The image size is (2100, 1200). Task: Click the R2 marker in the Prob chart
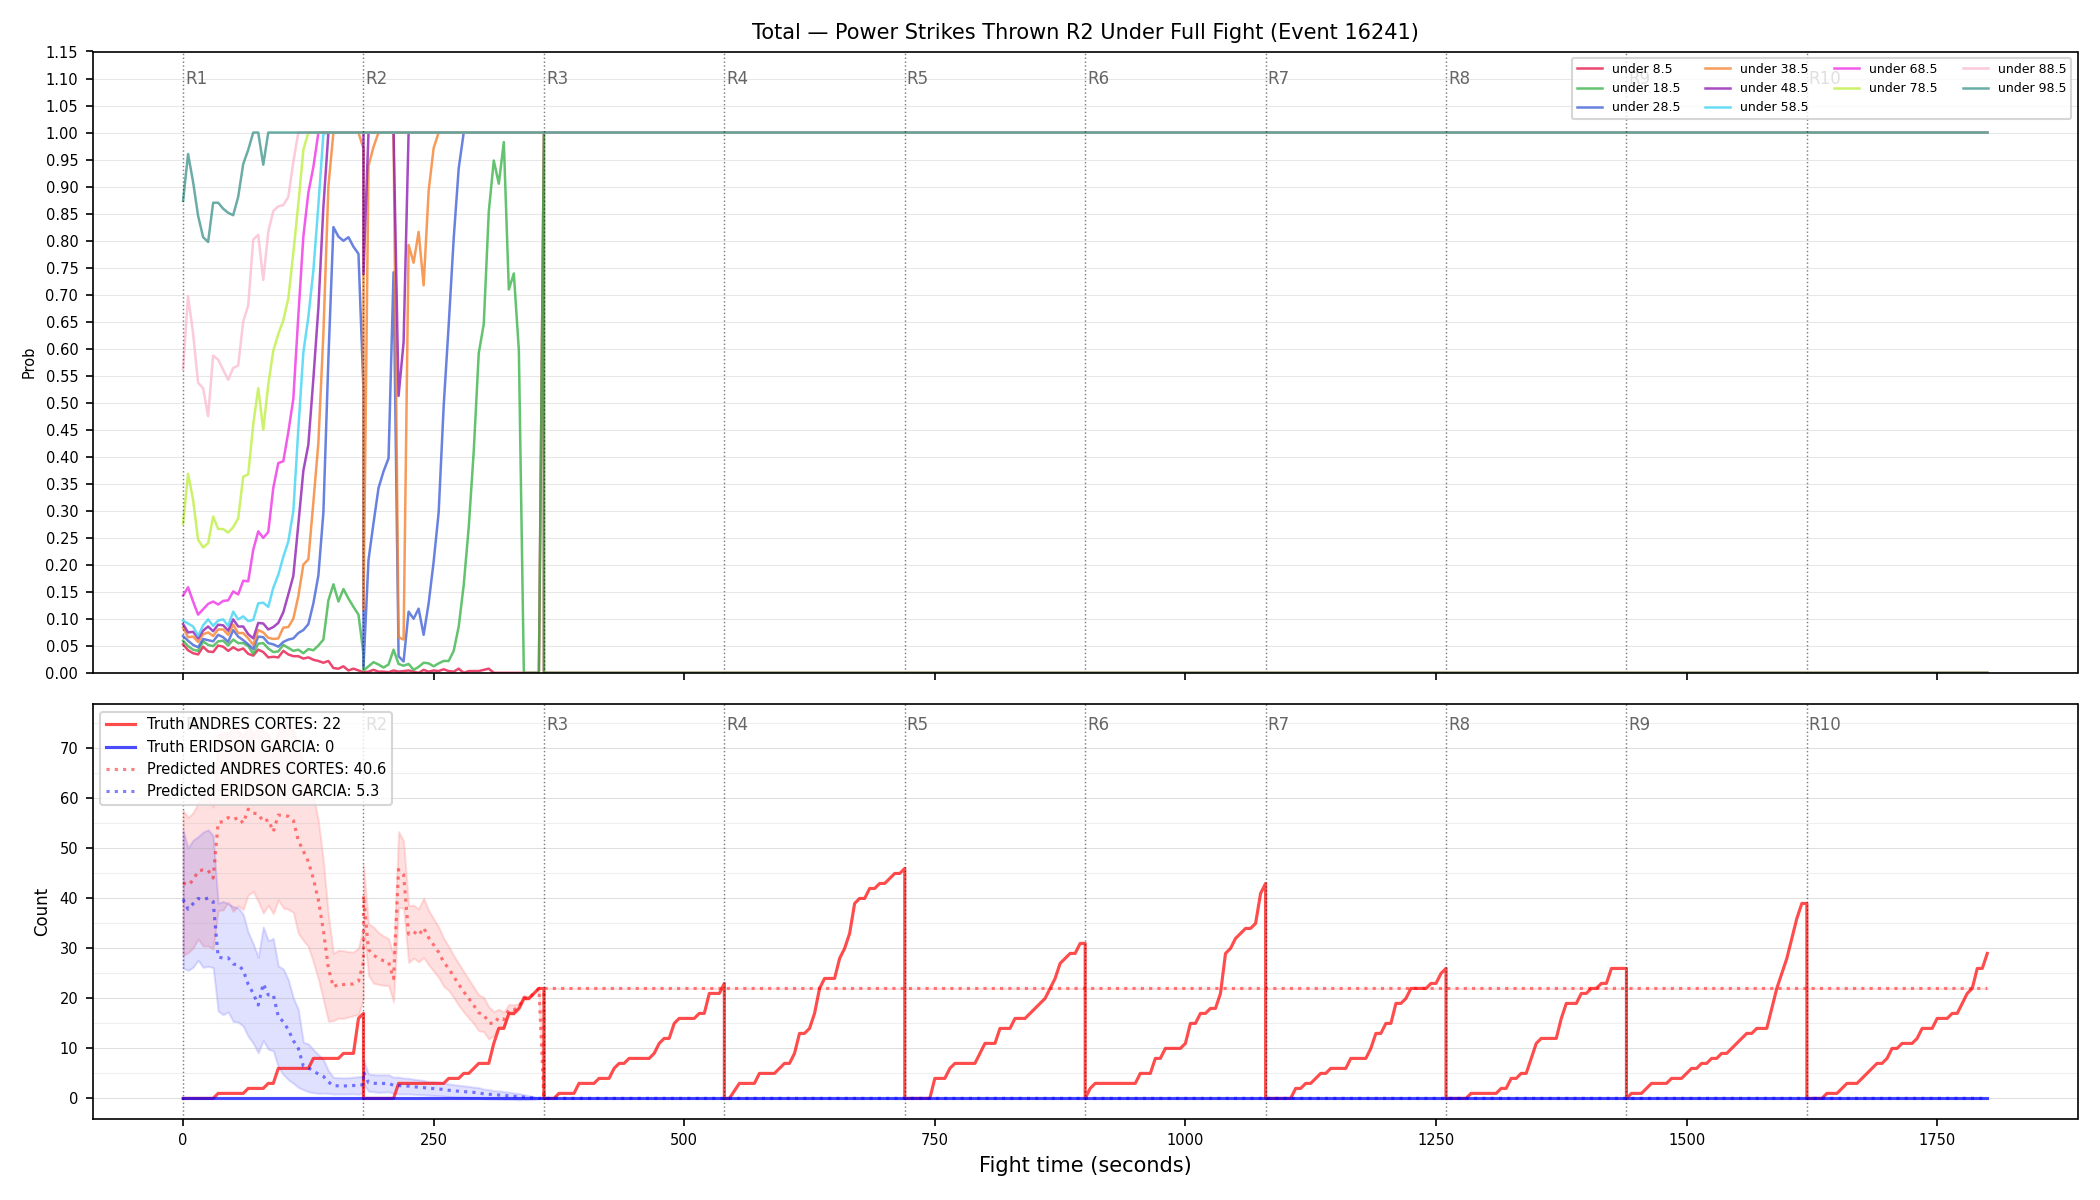pos(376,78)
